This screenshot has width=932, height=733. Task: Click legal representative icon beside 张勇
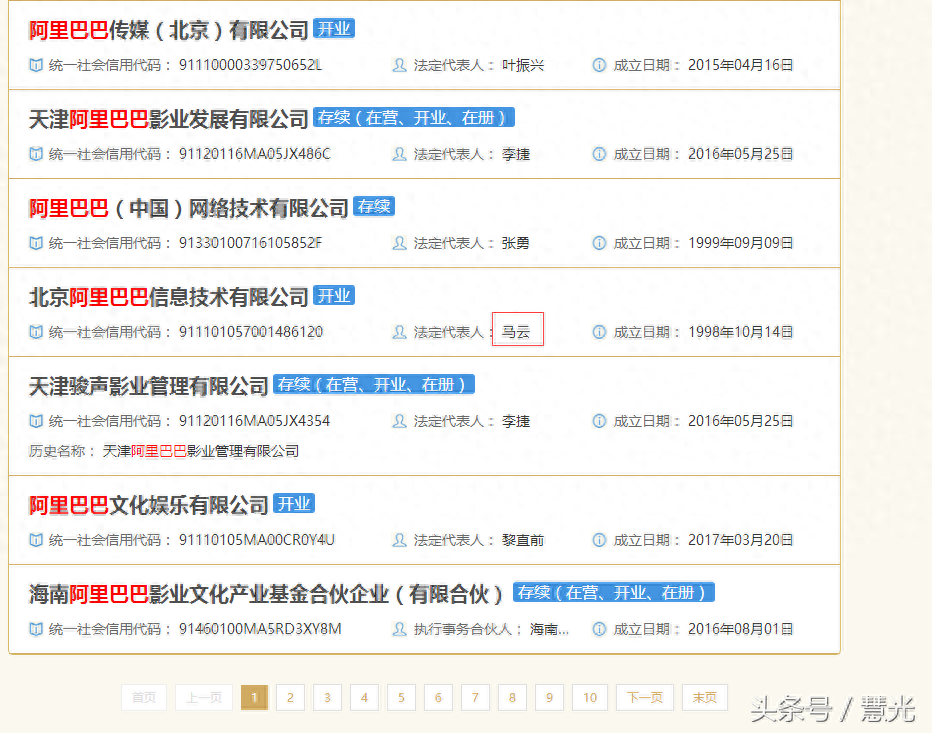click(399, 243)
